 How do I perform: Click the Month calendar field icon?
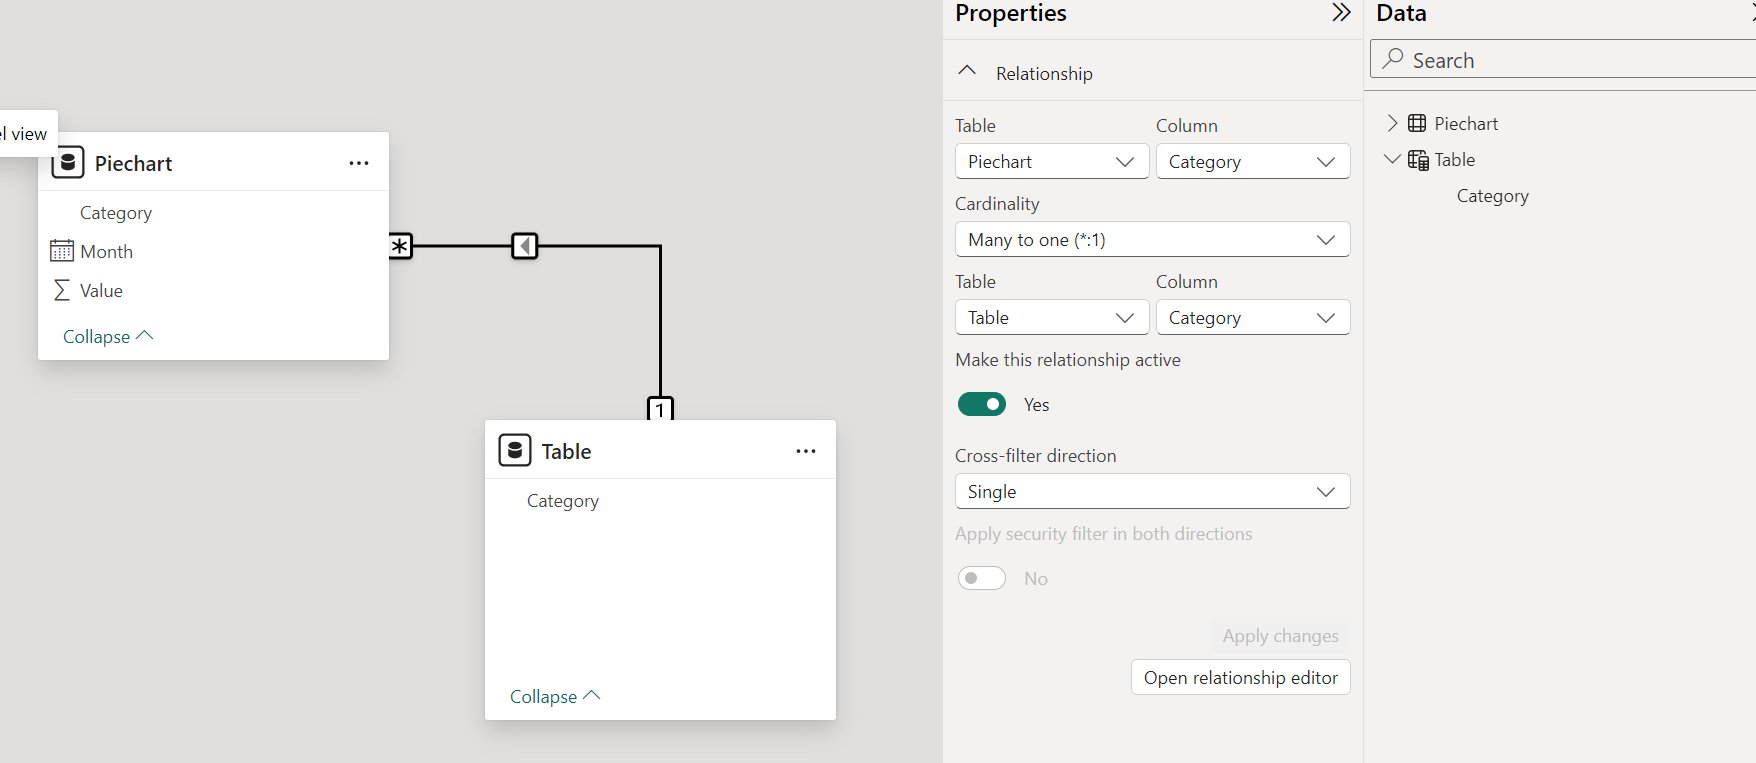coord(62,251)
